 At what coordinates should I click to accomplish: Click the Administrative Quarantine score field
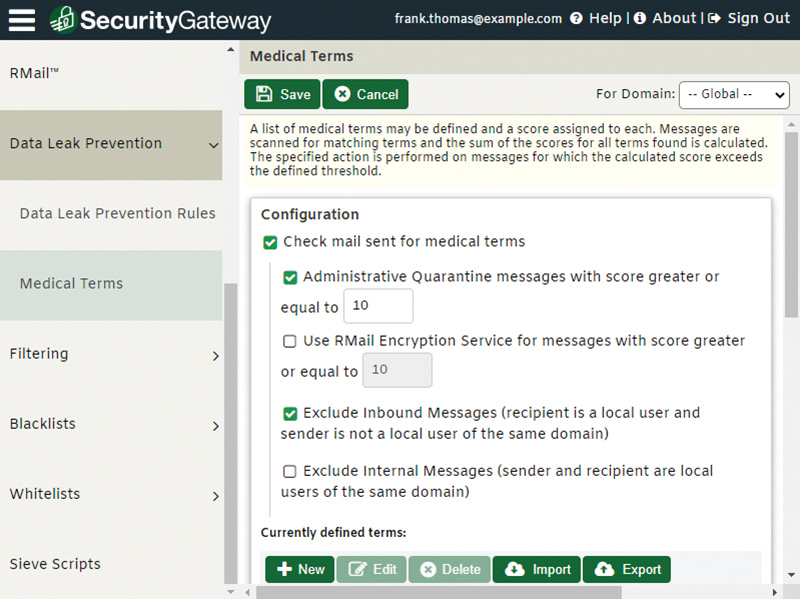pos(378,306)
